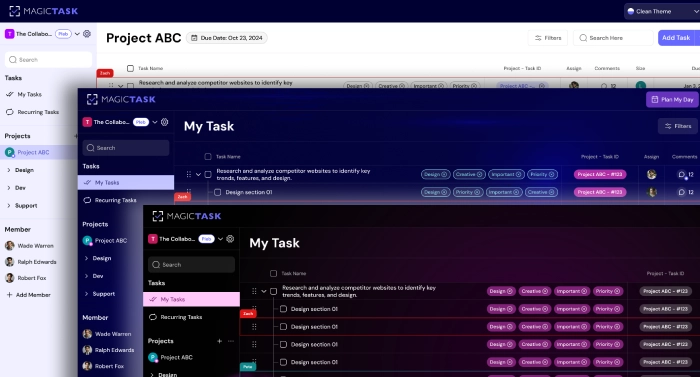Click Project ABC - #123 badge on Research row, blue window

[x=600, y=175]
